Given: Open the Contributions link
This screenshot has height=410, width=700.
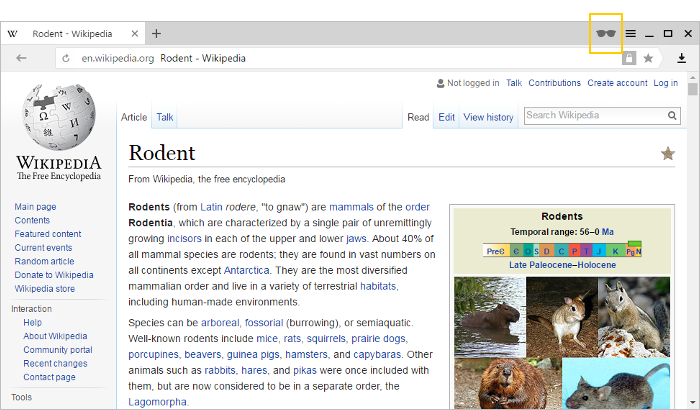Looking at the screenshot, I should click(554, 83).
